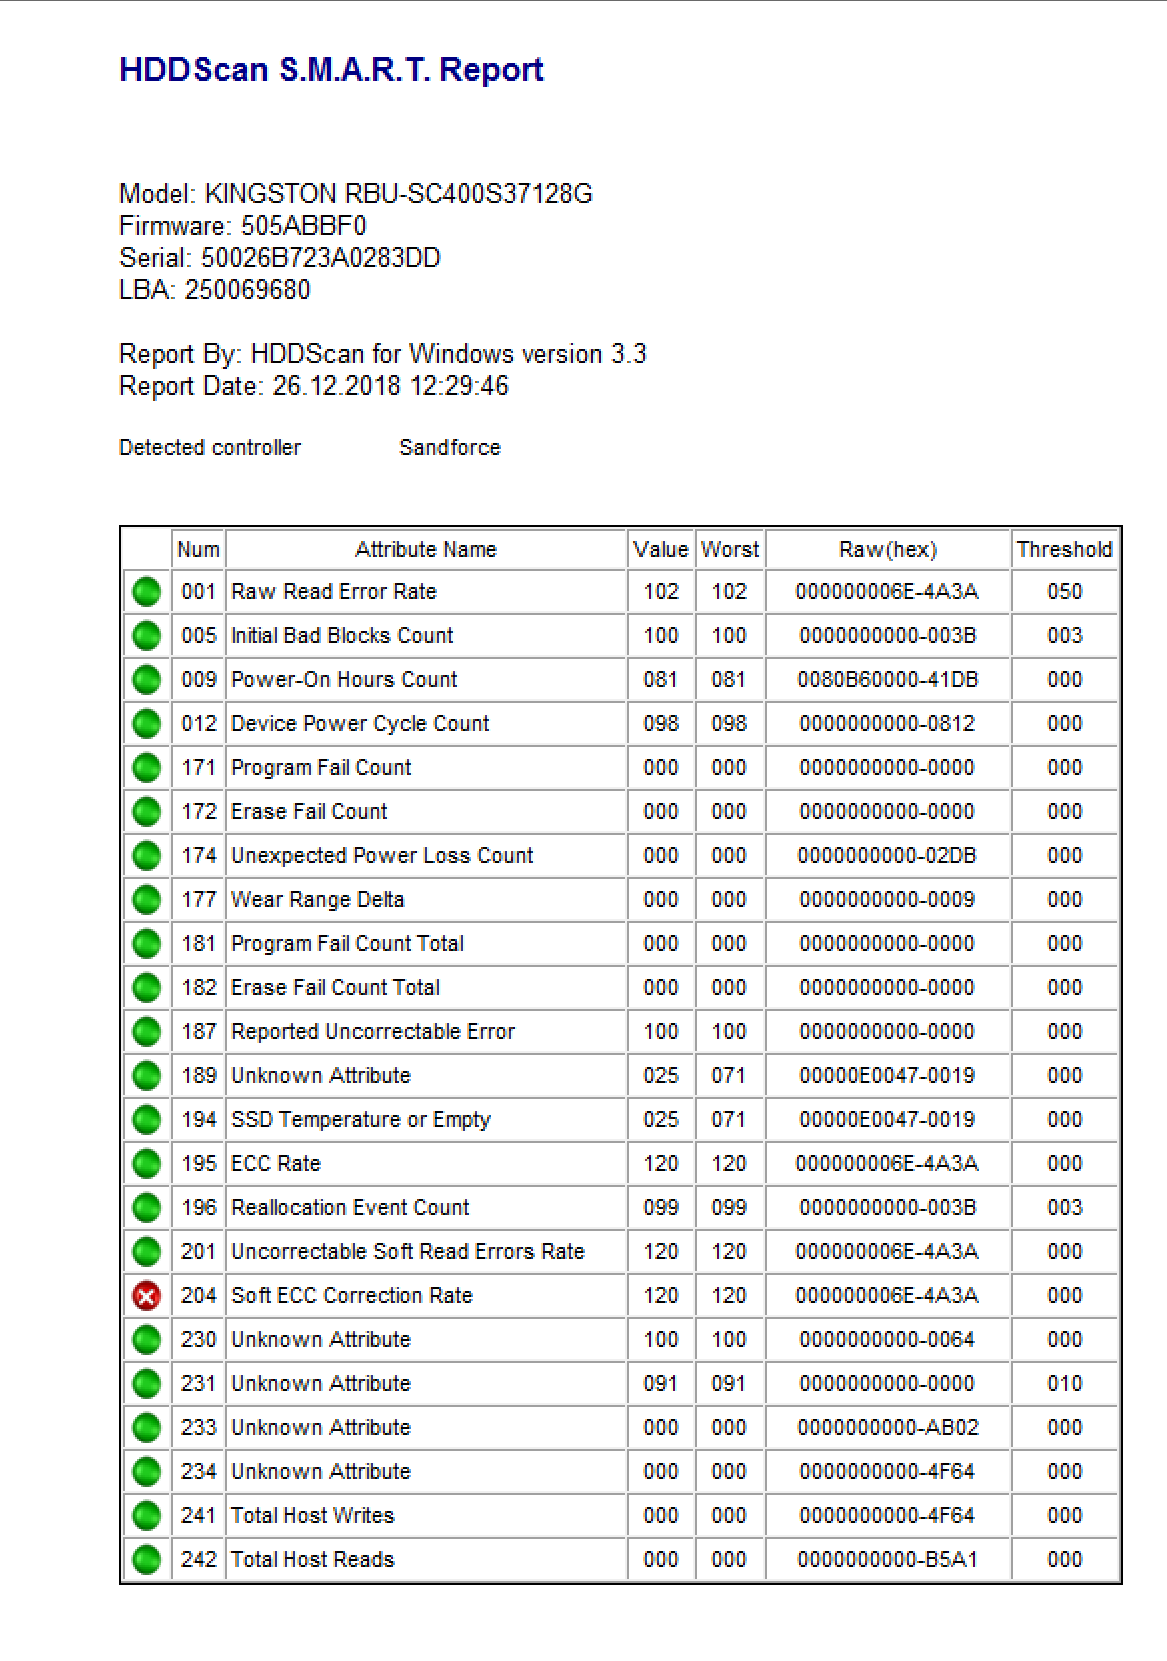
Task: Click the green status icon for Device Power Cycle Count
Action: (147, 724)
